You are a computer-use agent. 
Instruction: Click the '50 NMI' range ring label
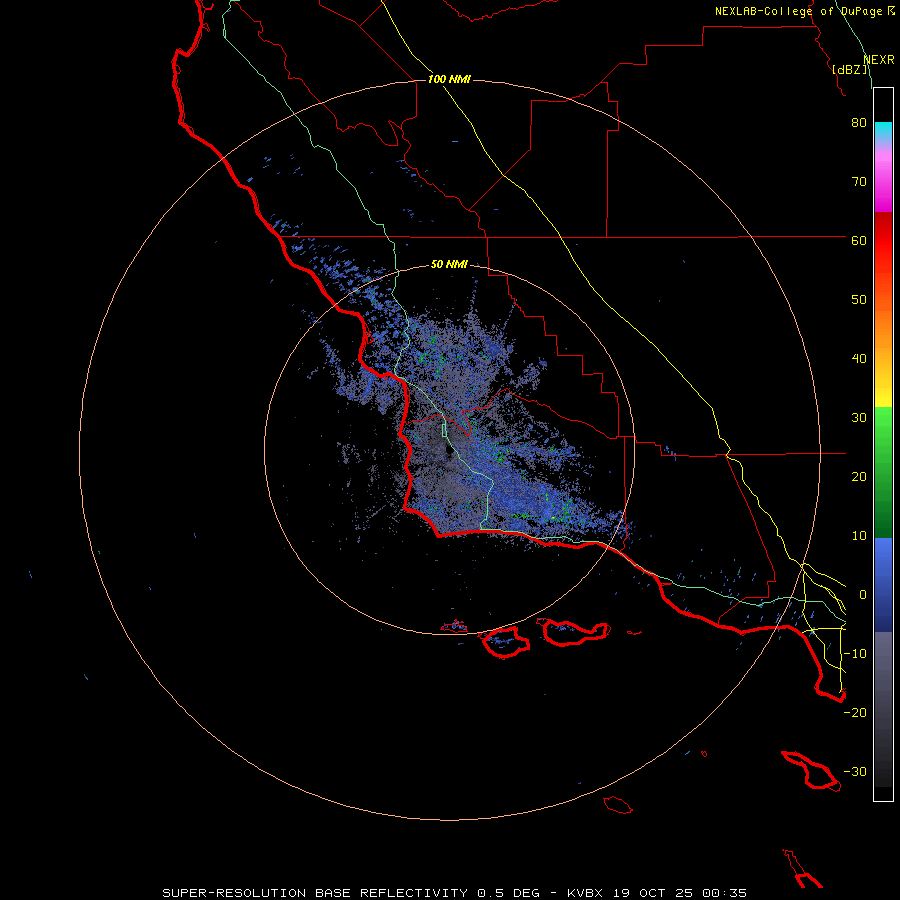[x=449, y=265]
